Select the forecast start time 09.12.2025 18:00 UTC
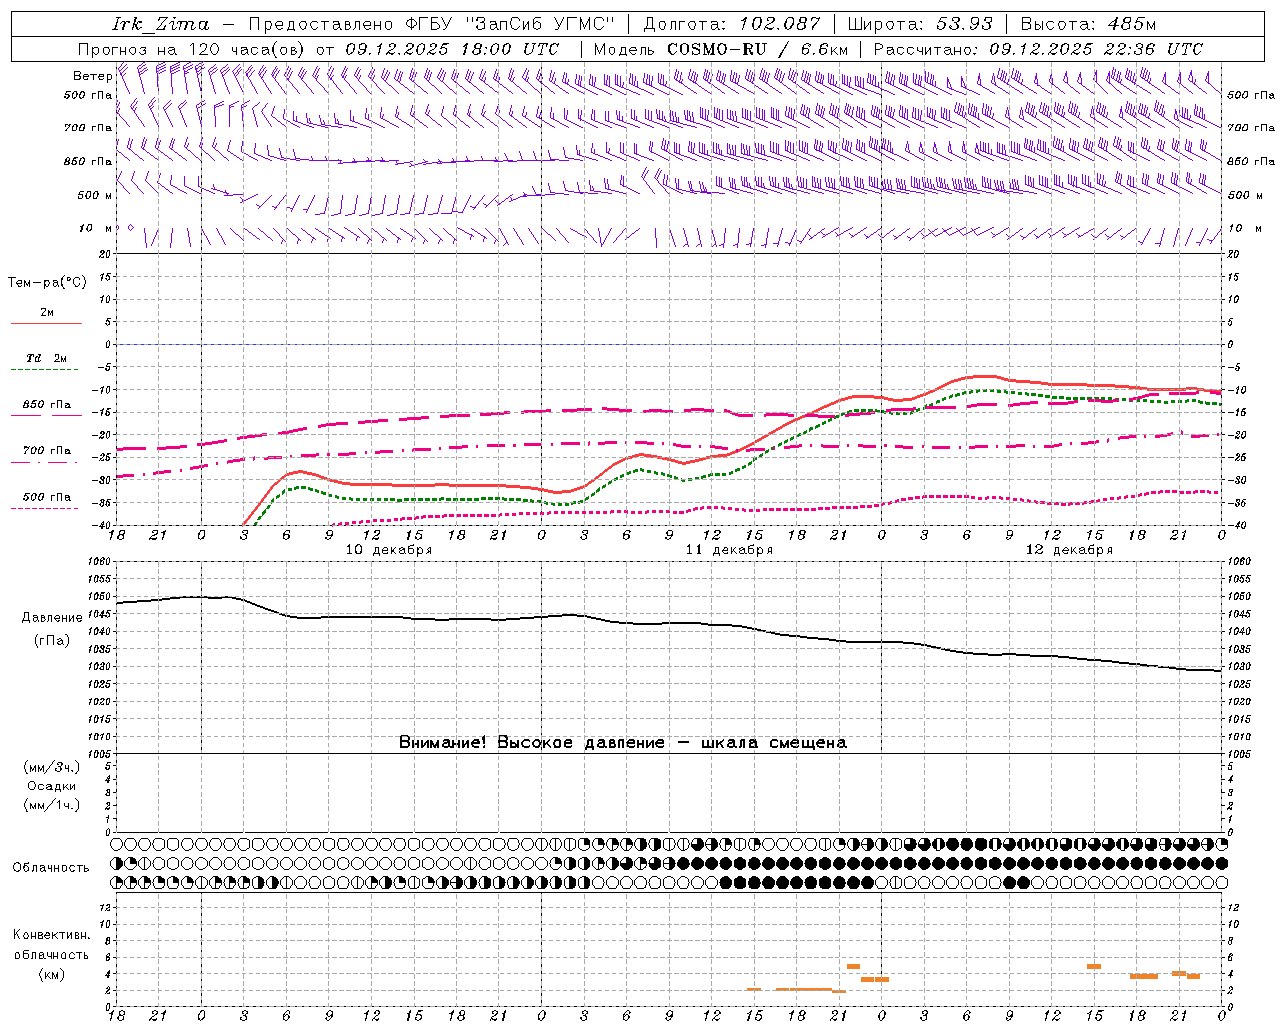The height and width of the screenshot is (1024, 1280). [452, 49]
